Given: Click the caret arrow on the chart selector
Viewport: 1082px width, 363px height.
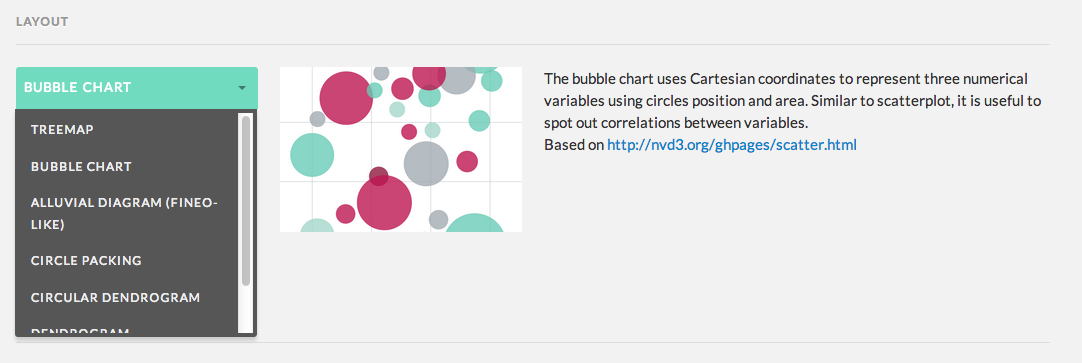Looking at the screenshot, I should (242, 88).
